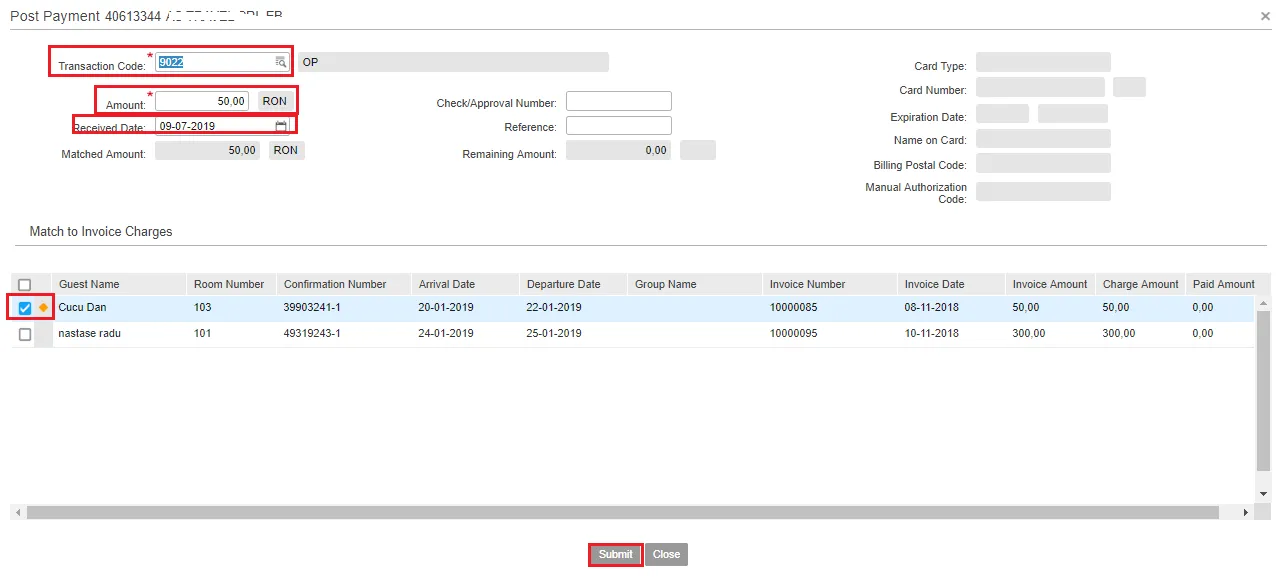Click arrival date 20-01-2019
This screenshot has width=1278, height=577.
446,308
